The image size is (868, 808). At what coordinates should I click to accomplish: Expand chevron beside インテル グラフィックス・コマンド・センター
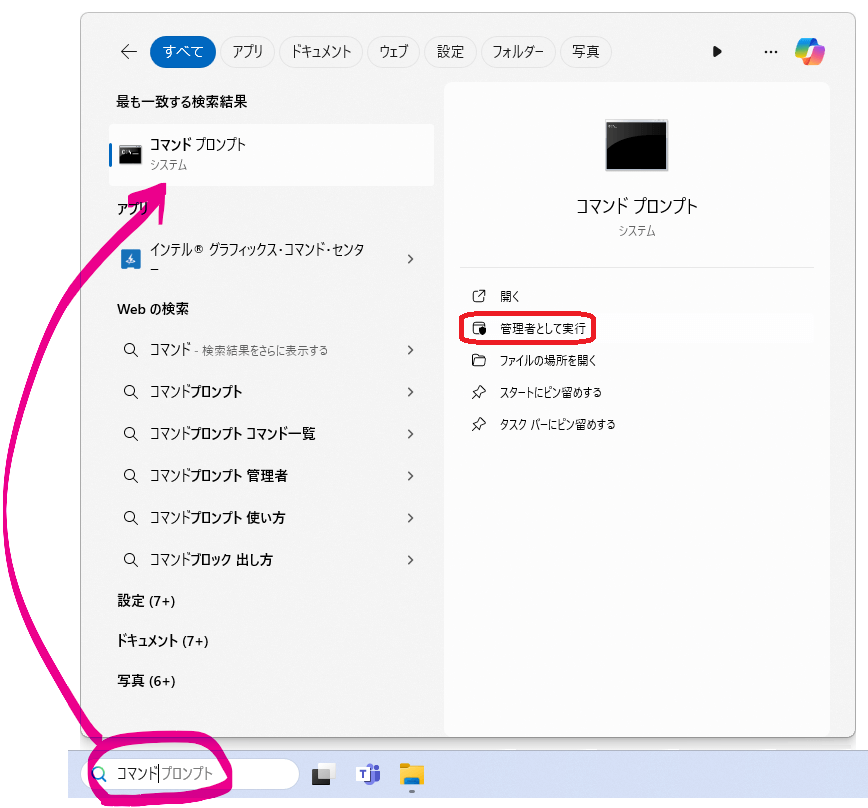(x=410, y=259)
